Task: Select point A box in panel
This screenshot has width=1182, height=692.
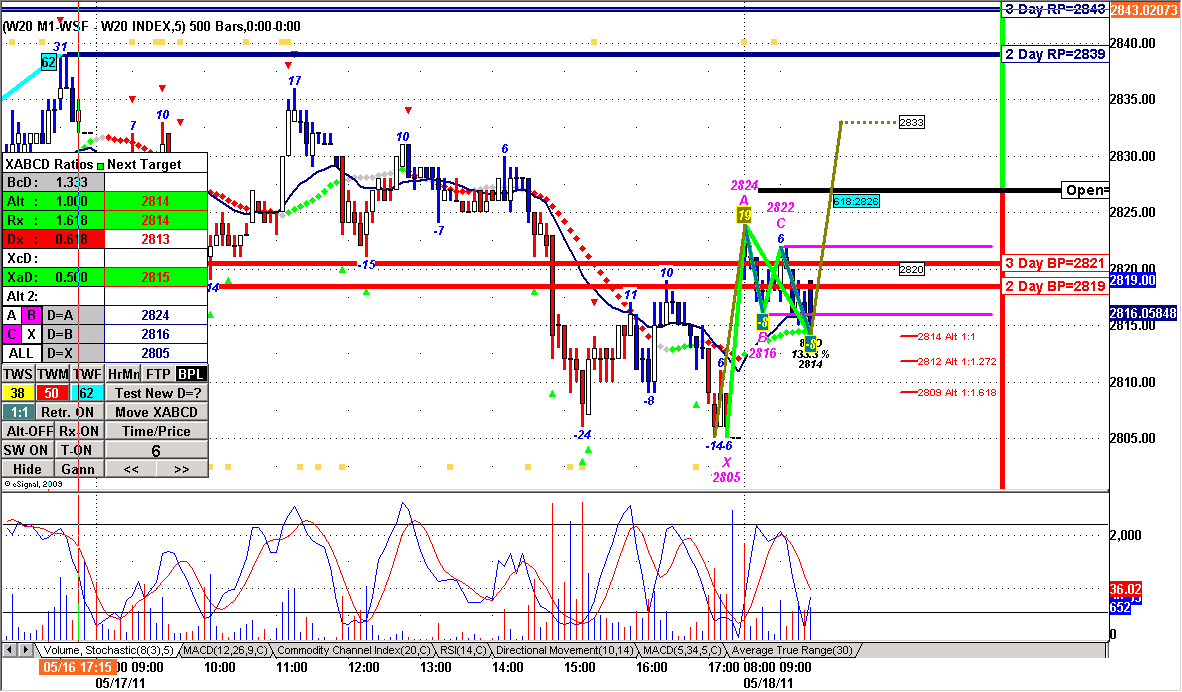Action: [12, 315]
